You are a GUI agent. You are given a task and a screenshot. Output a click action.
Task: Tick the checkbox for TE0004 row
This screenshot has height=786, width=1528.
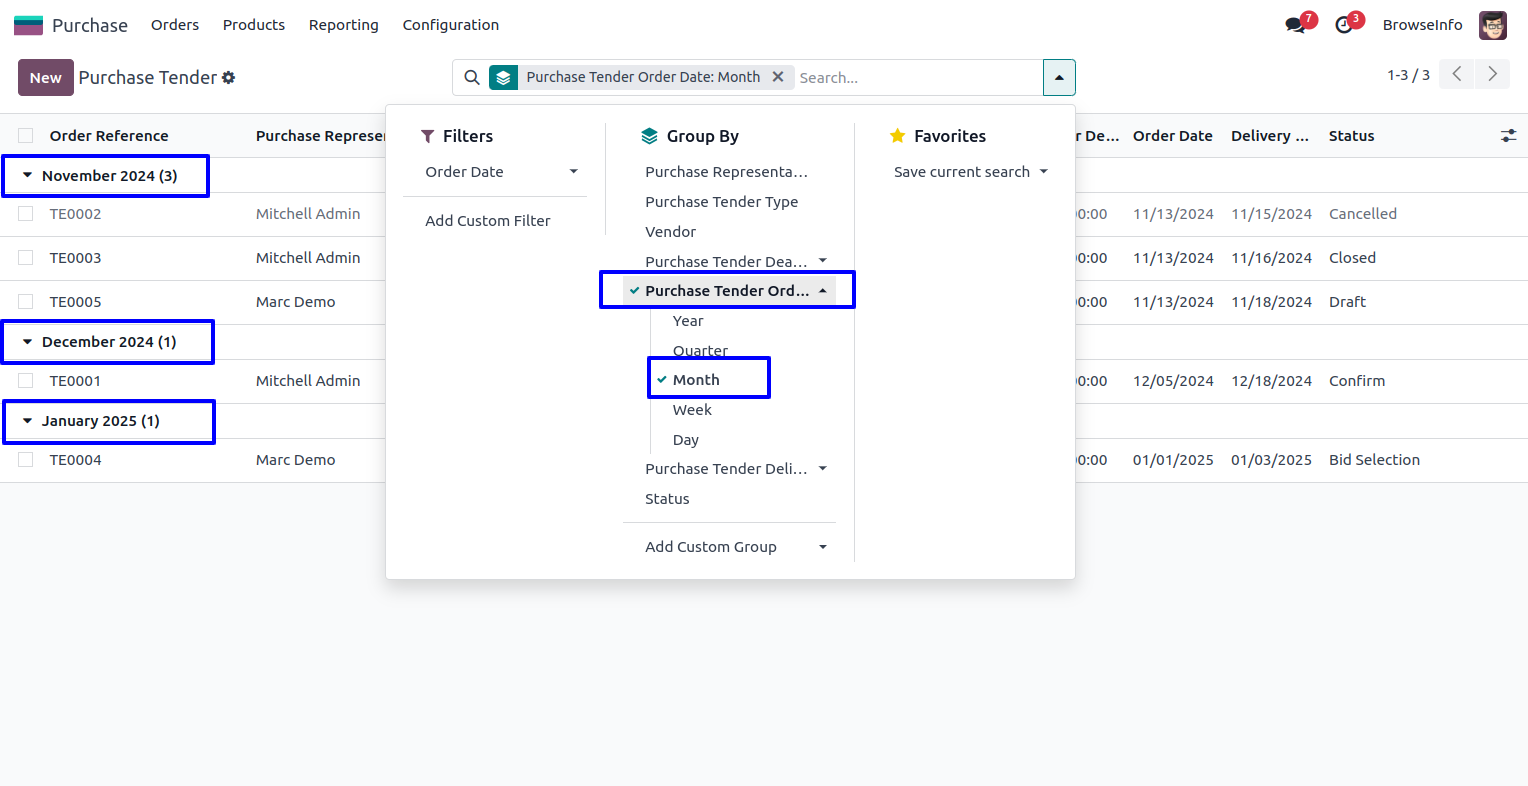(26, 460)
